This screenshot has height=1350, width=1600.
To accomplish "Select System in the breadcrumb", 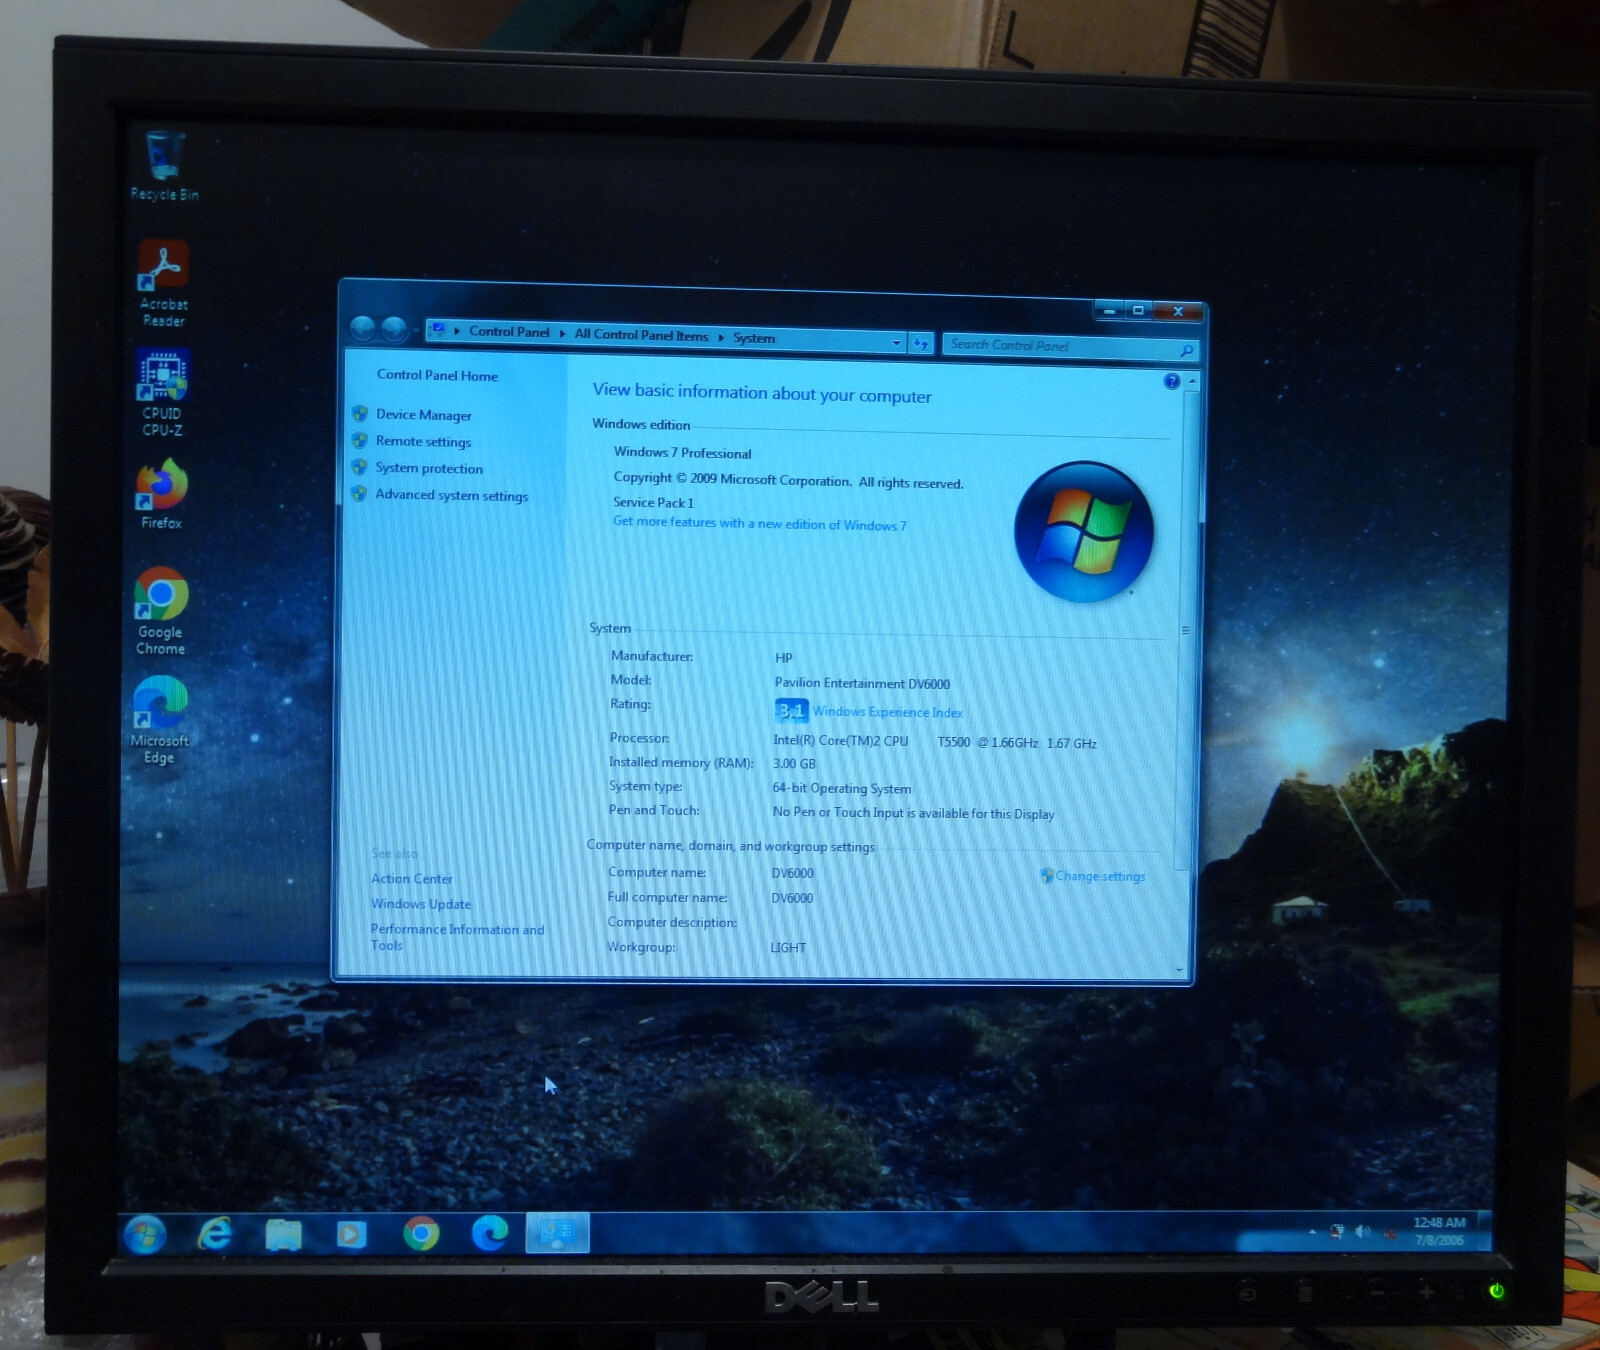I will point(754,338).
